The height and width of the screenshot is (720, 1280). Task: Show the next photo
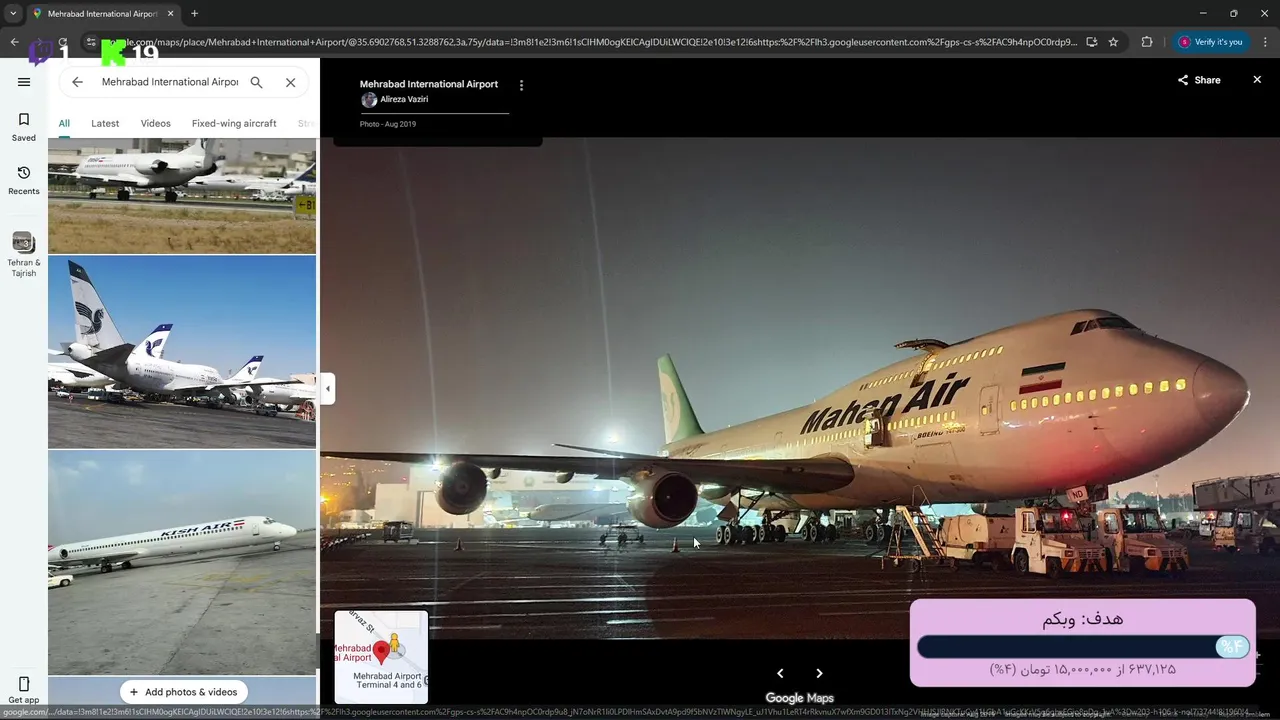[x=819, y=673]
